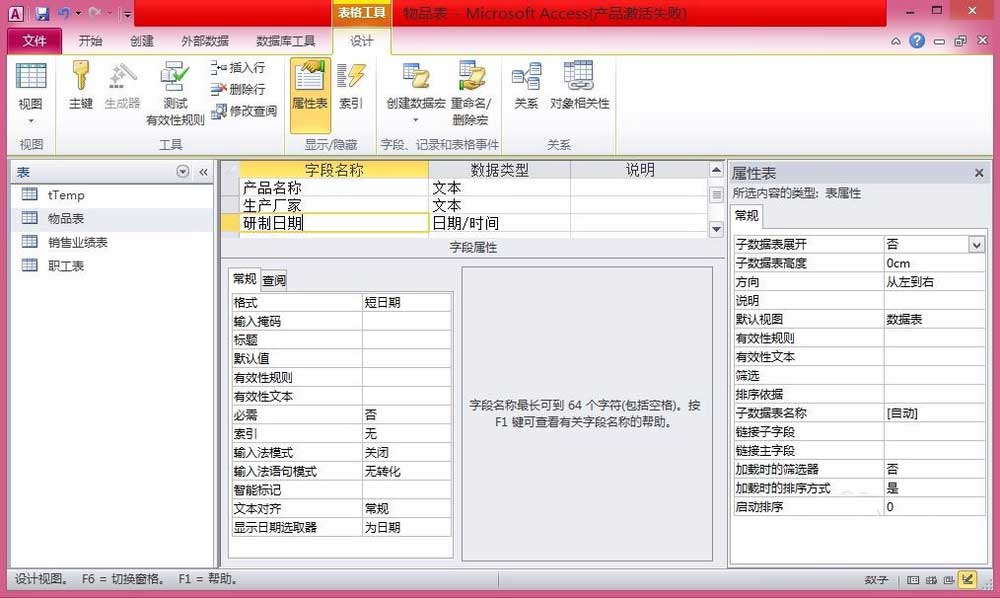
Task: Collapse the ribbon with the caret icon
Action: click(895, 41)
